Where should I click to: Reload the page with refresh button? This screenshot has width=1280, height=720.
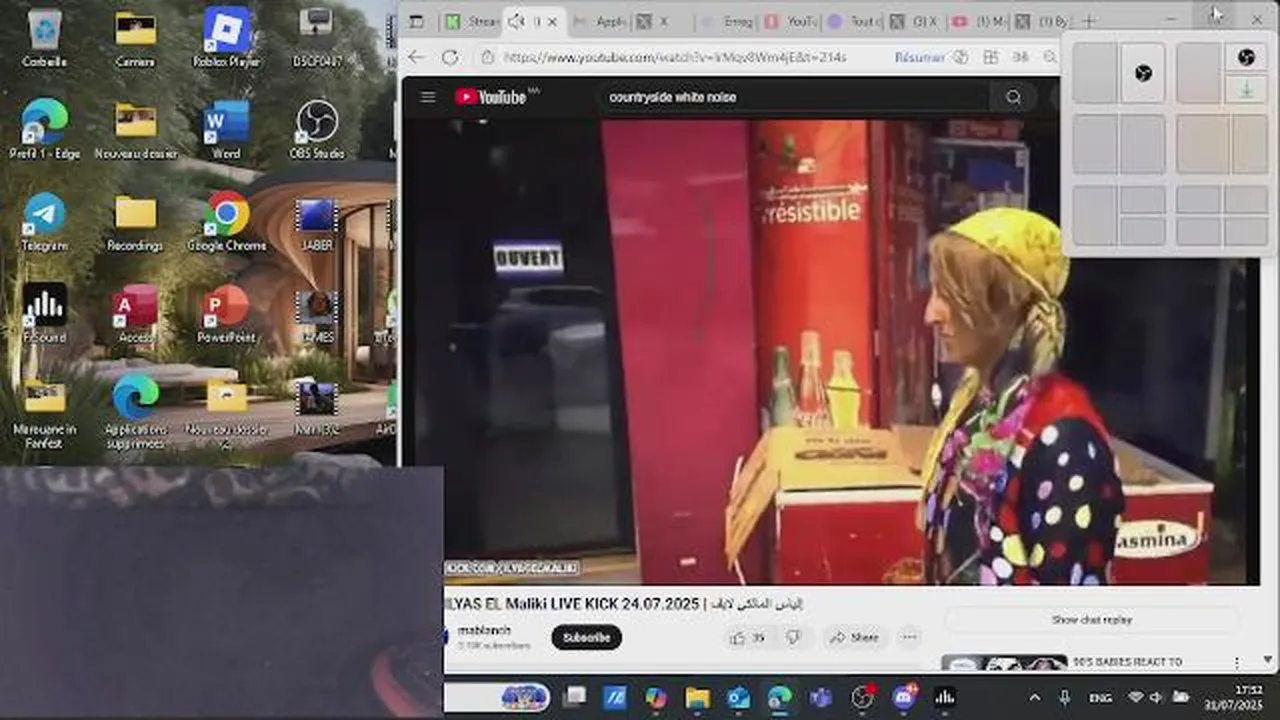point(450,57)
